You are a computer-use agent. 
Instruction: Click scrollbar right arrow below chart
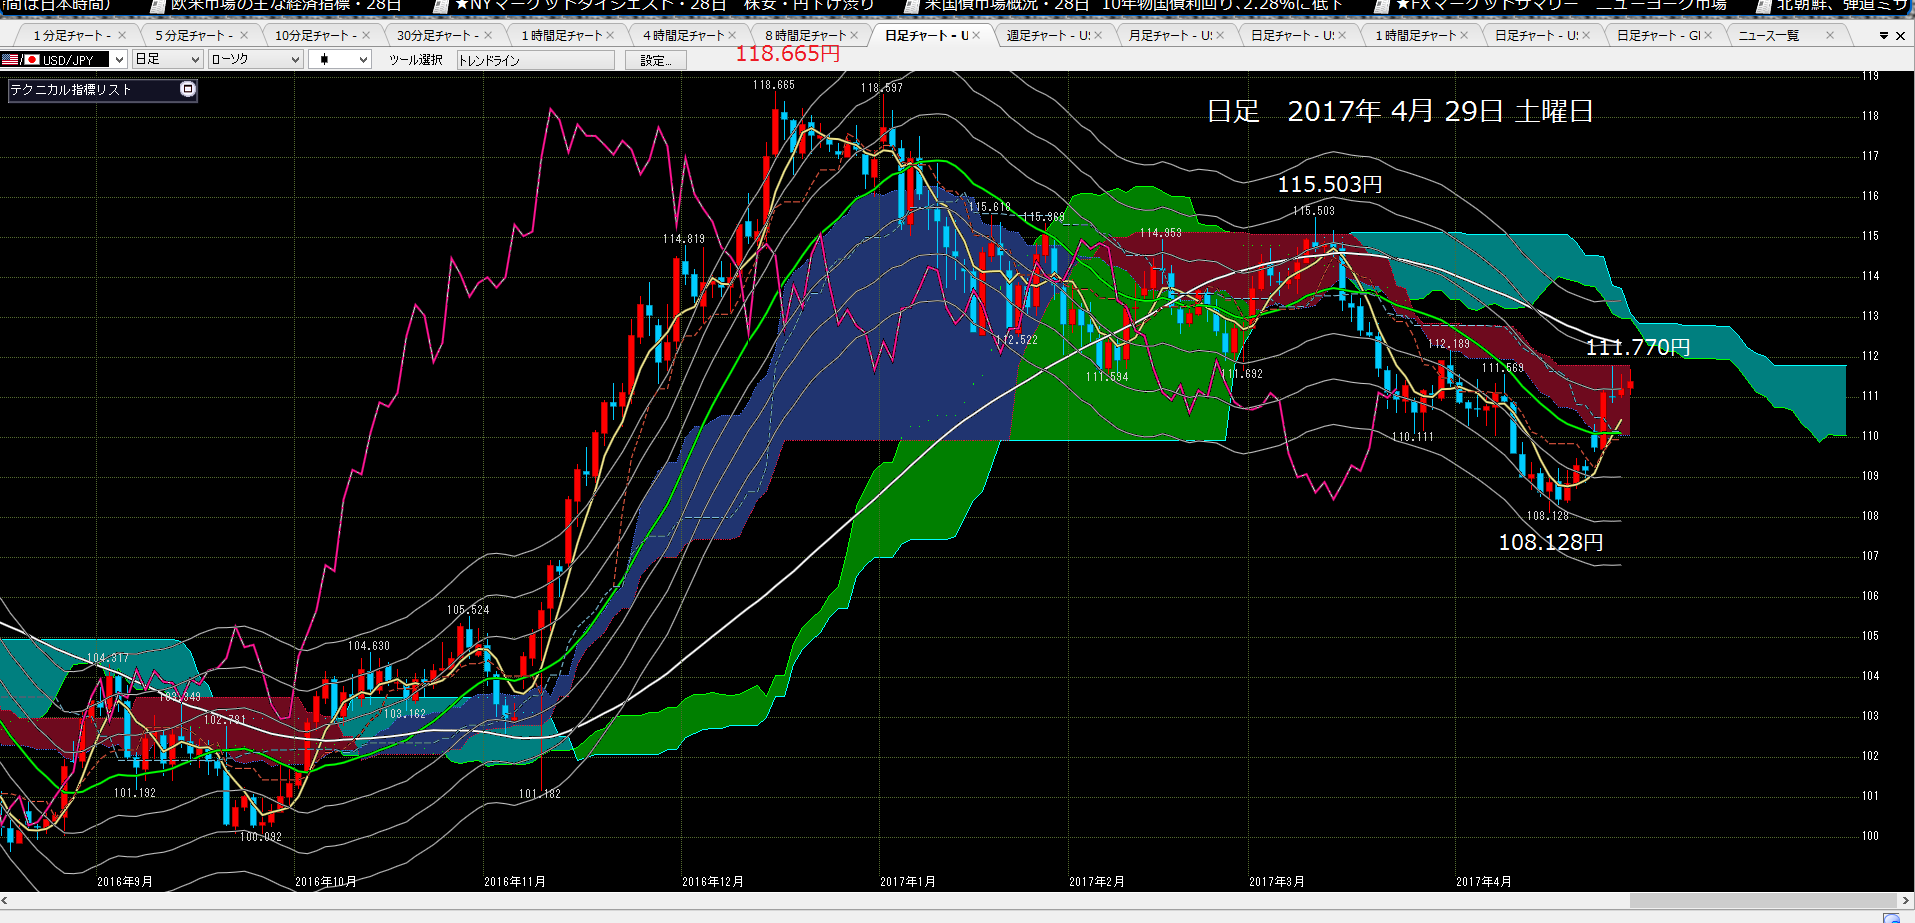click(1906, 900)
